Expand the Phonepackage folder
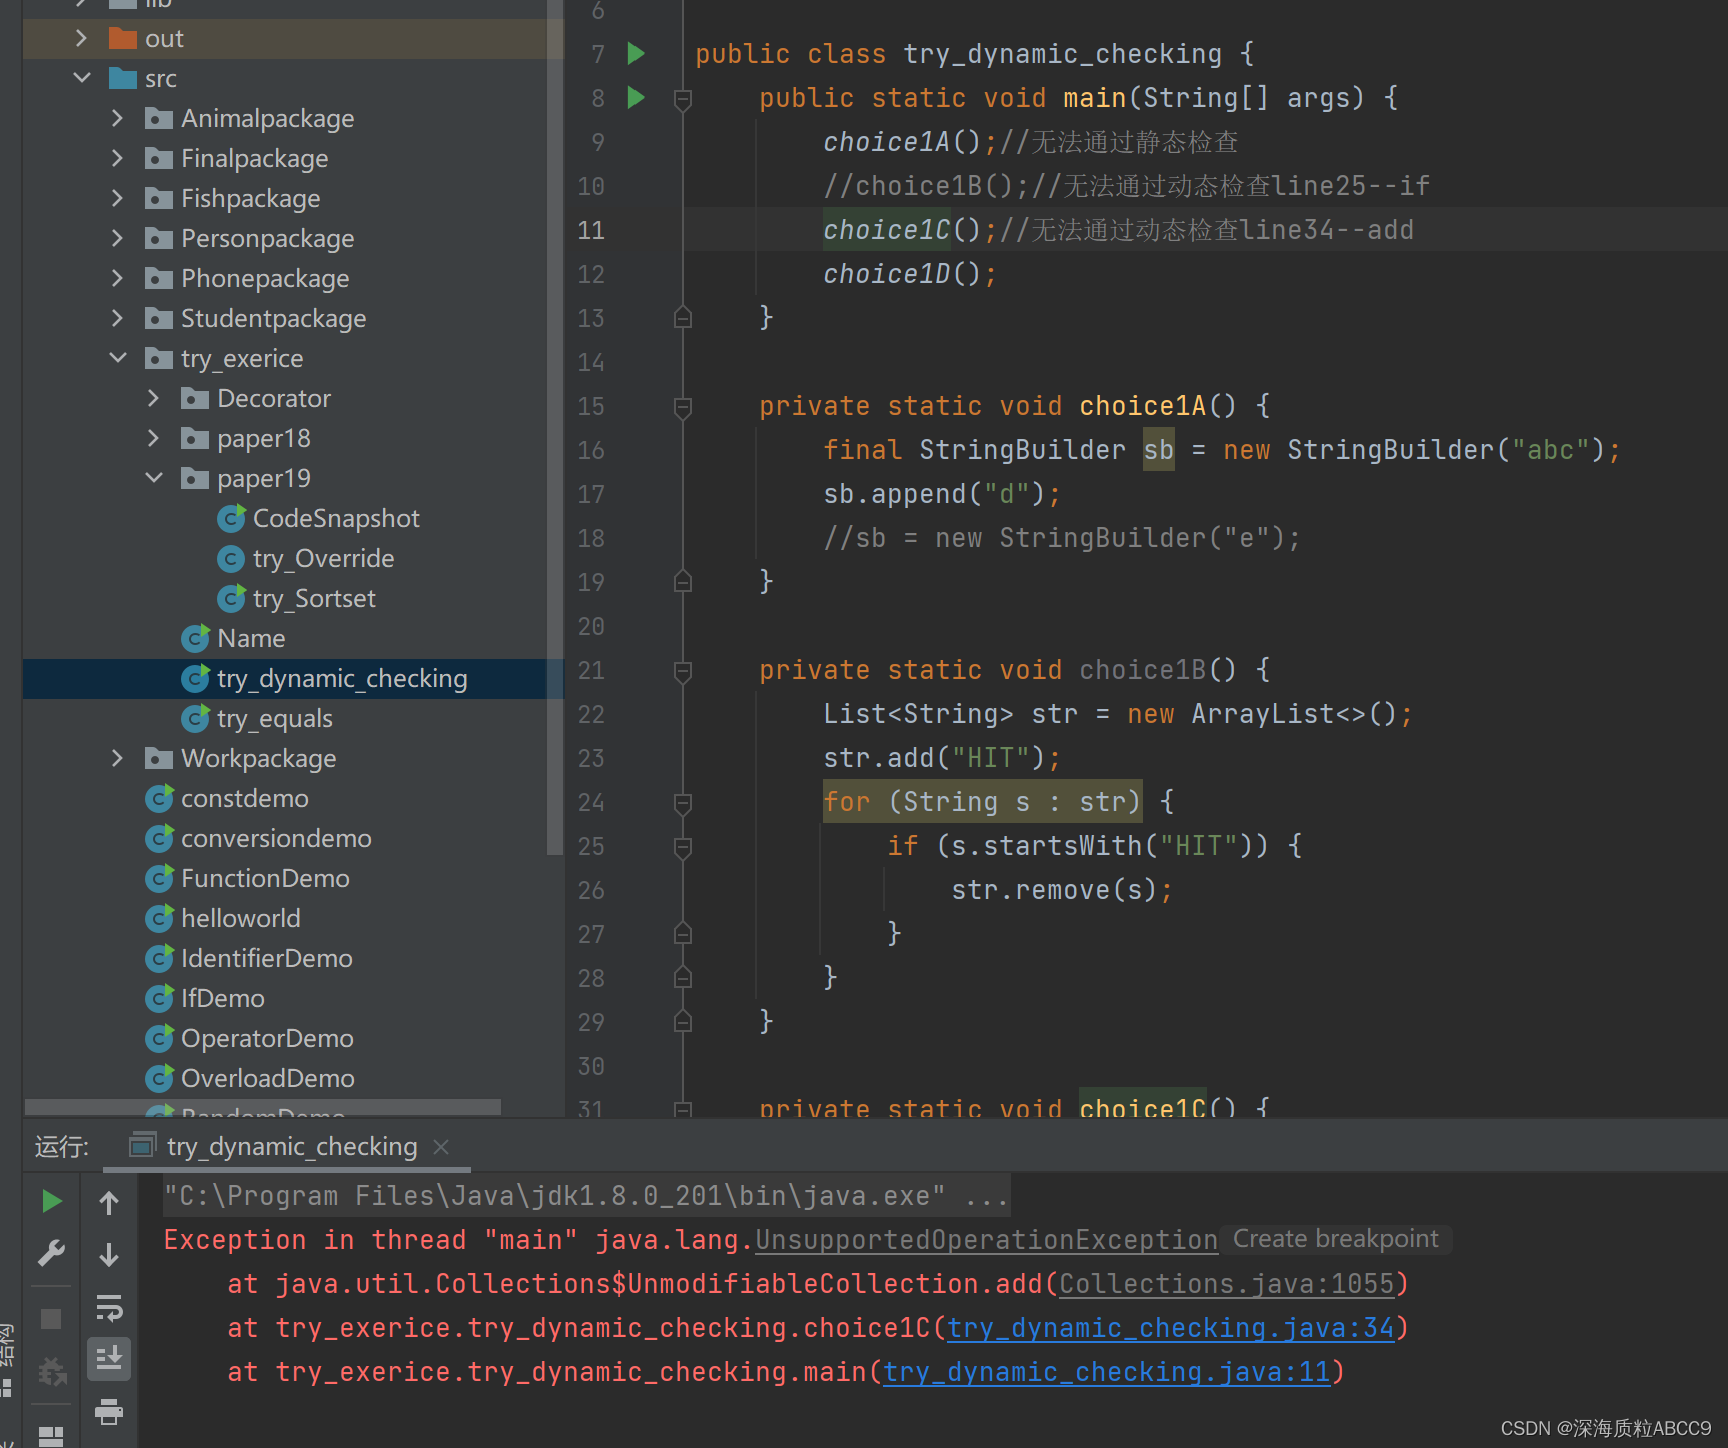The height and width of the screenshot is (1448, 1728). pyautogui.click(x=117, y=278)
